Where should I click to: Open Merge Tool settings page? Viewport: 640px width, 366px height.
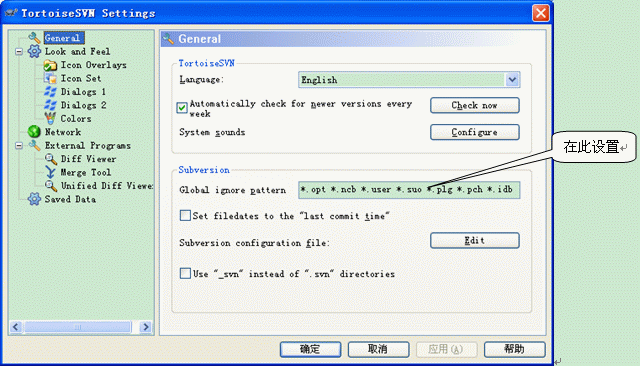point(86,172)
